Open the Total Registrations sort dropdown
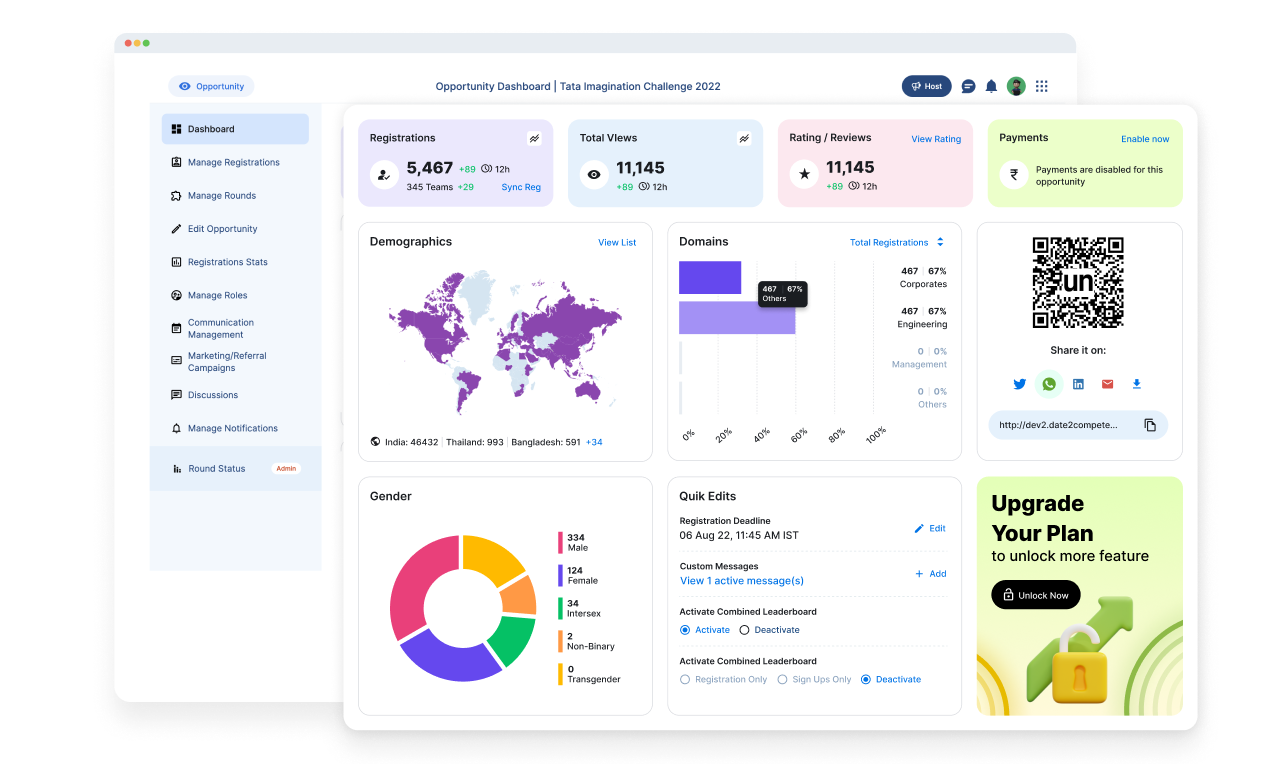This screenshot has width=1287, height=764. coord(897,242)
